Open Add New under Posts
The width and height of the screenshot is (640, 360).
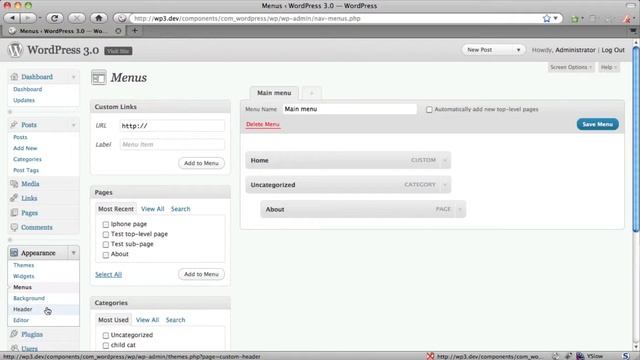click(25, 148)
